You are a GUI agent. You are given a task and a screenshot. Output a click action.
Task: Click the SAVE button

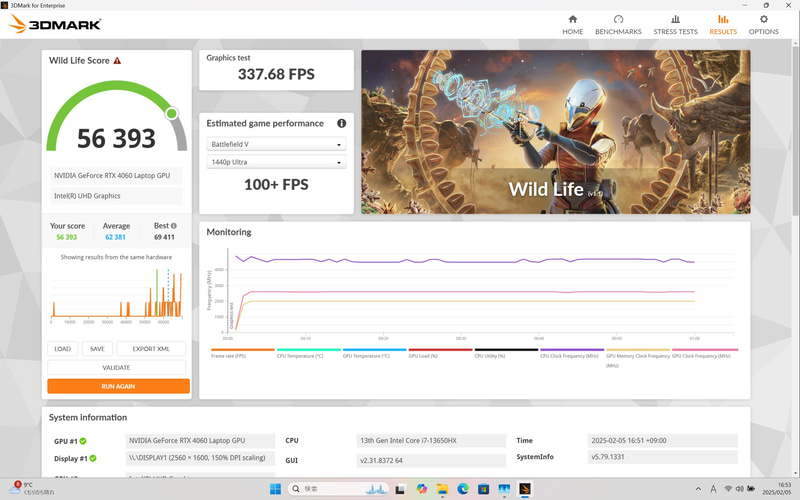[97, 349]
